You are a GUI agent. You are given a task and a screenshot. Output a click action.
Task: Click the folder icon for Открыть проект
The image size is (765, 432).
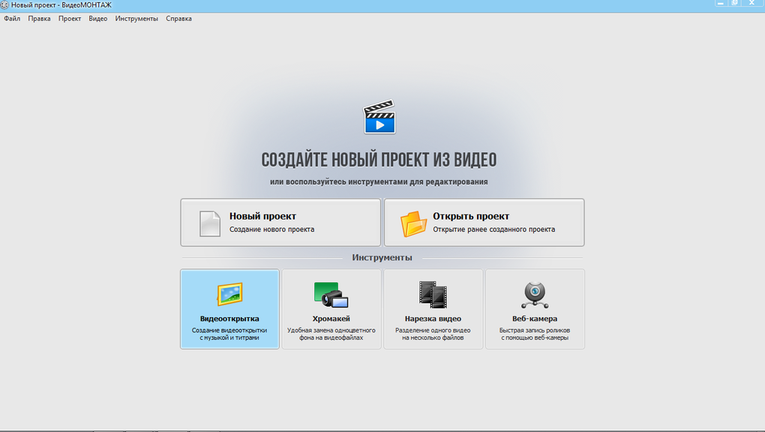pos(413,224)
